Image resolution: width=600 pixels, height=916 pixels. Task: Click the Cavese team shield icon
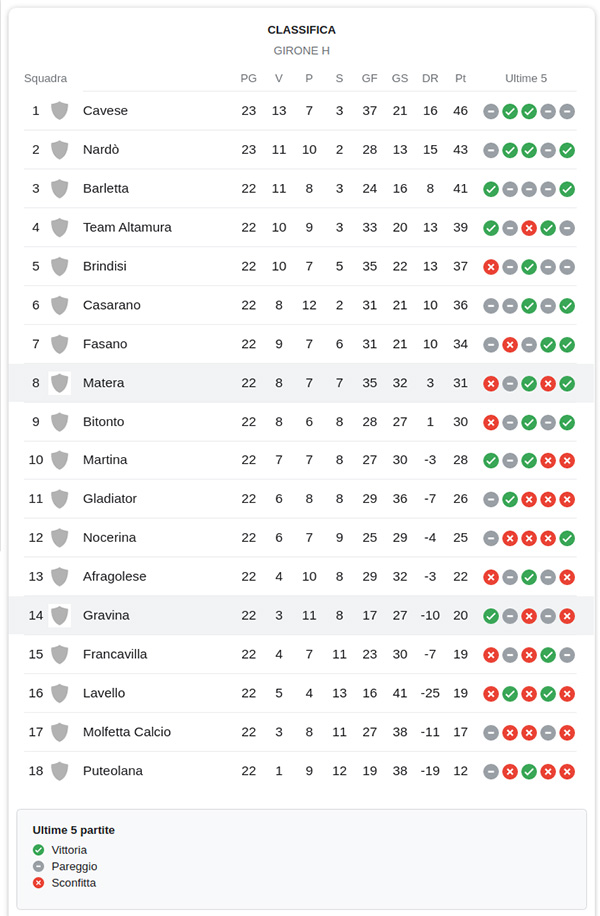tap(60, 110)
